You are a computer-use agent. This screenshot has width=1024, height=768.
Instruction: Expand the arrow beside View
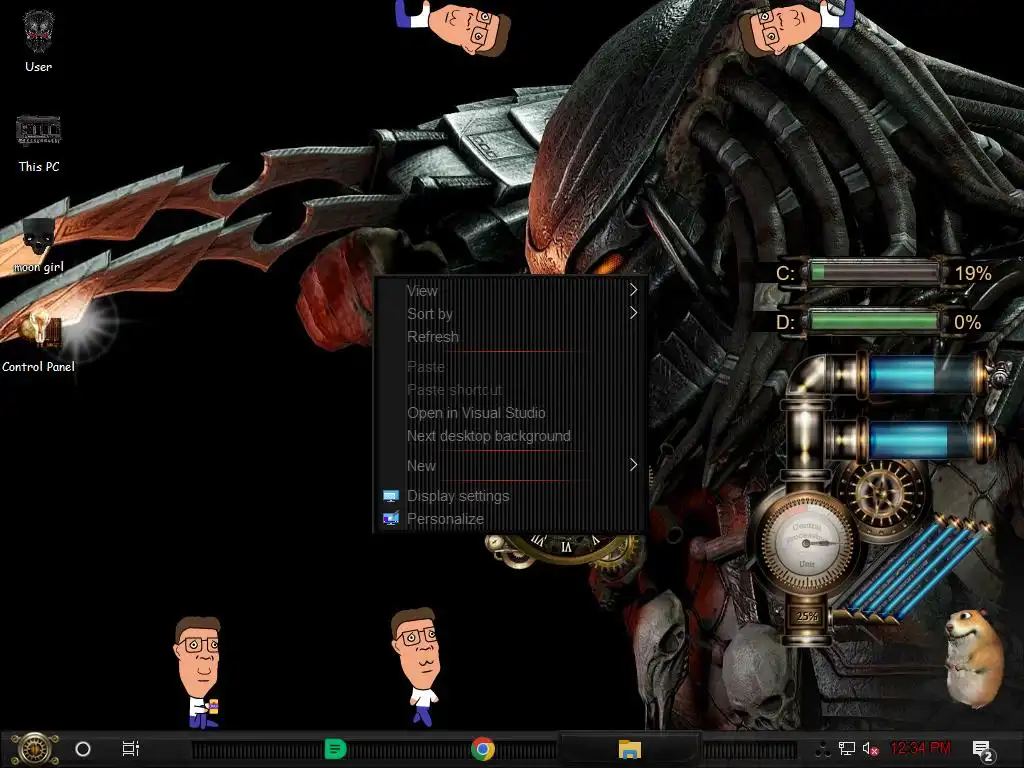[x=633, y=289]
